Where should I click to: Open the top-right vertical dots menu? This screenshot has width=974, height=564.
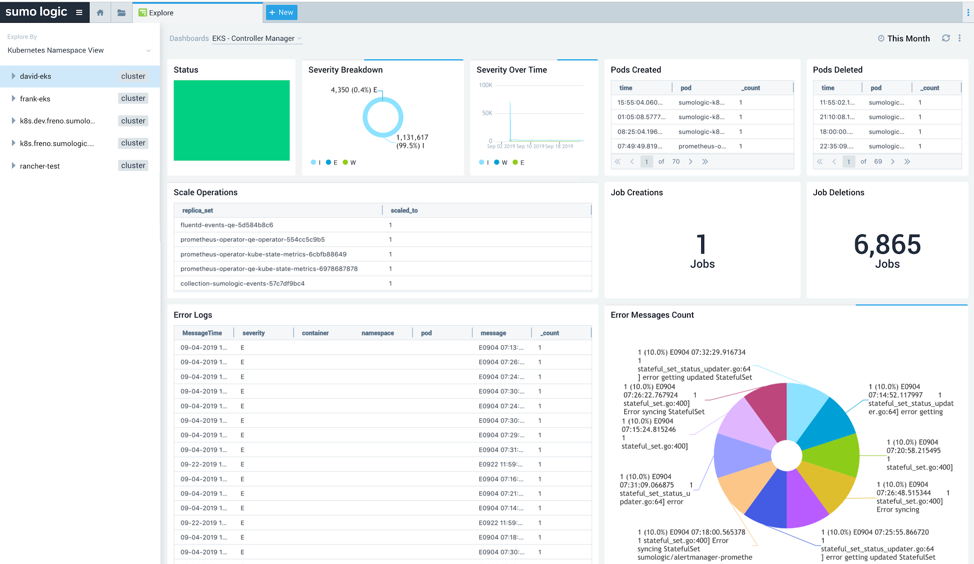coord(968,12)
